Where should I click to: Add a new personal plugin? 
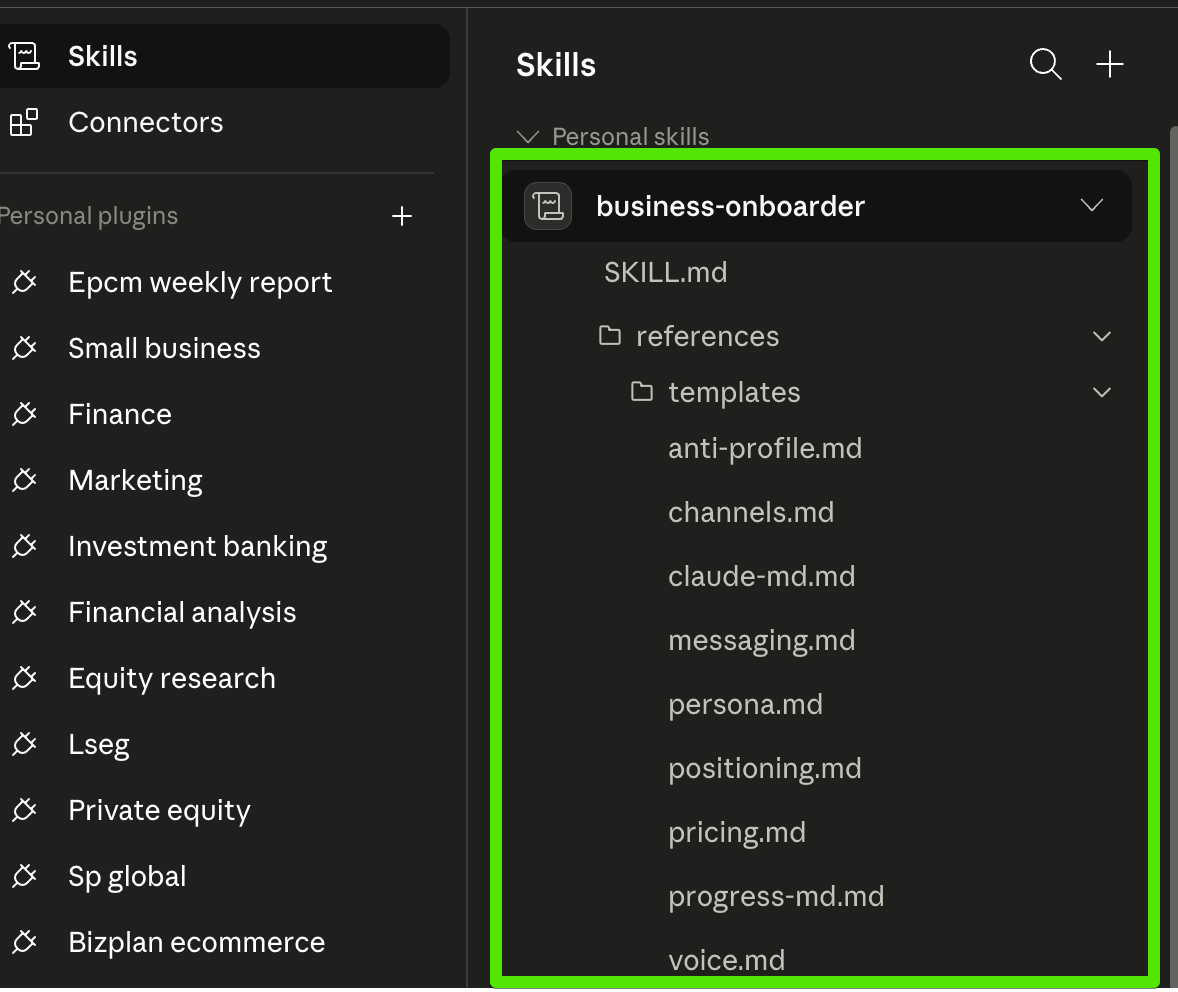[x=402, y=216]
